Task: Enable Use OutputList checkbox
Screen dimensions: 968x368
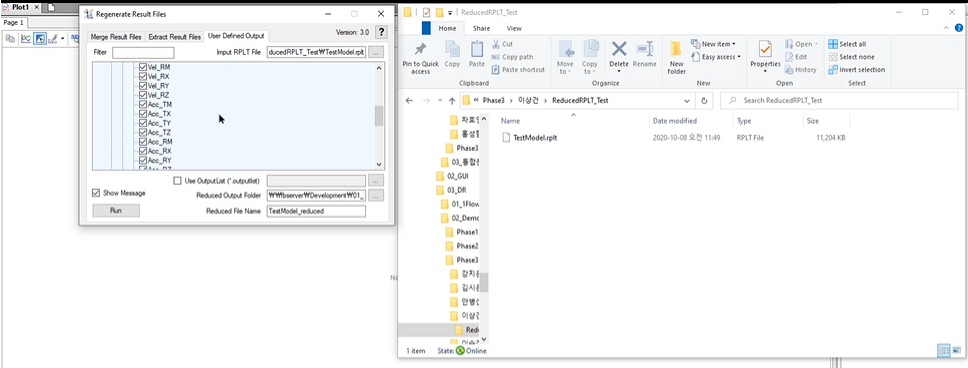Action: (x=178, y=181)
